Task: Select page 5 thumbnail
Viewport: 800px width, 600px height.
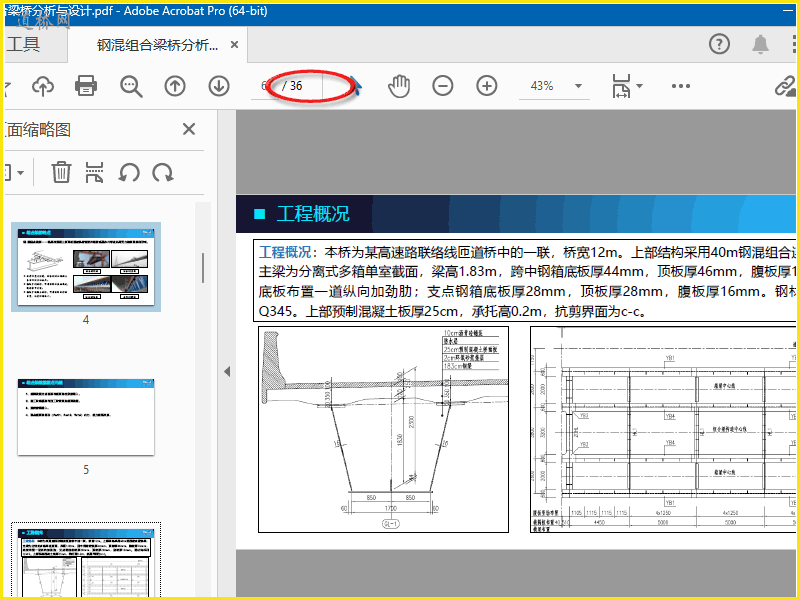Action: click(86, 417)
